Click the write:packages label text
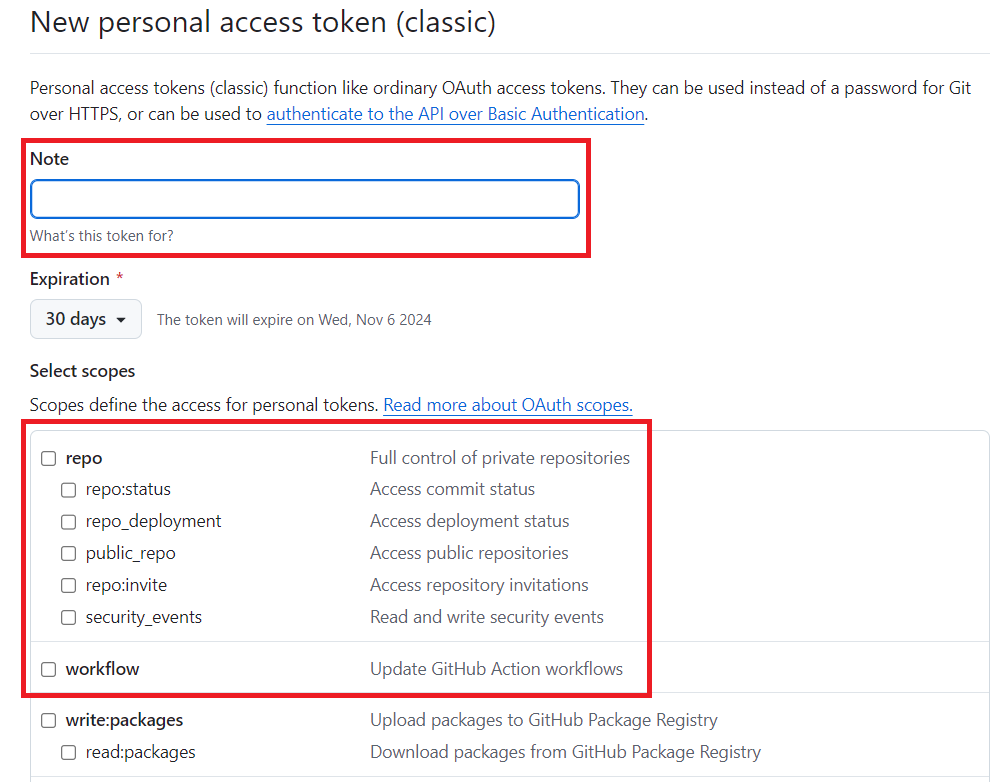996x782 pixels. coord(124,720)
